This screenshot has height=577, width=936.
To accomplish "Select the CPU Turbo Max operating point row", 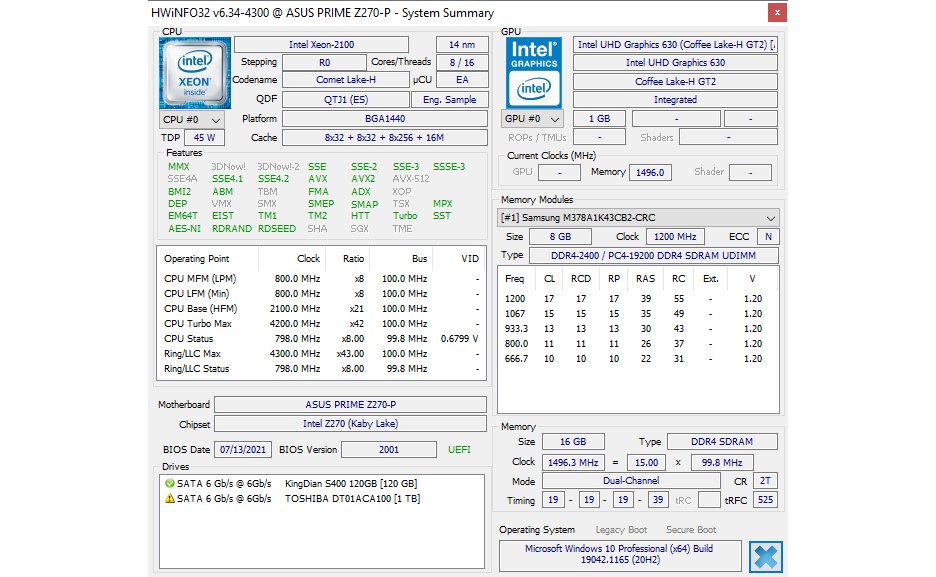I will click(x=321, y=324).
